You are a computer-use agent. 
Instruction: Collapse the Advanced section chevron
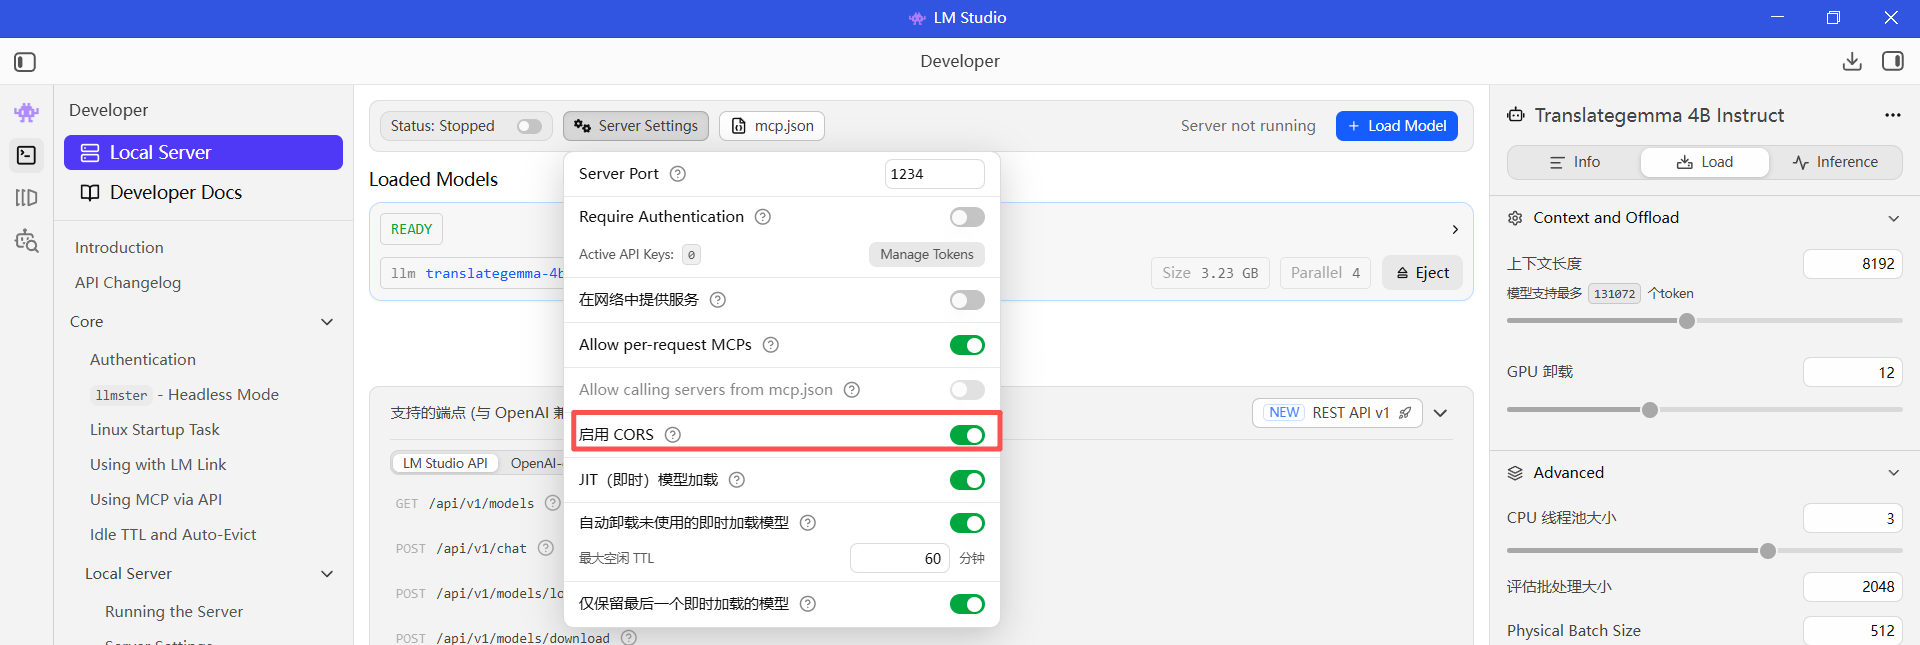coord(1893,473)
